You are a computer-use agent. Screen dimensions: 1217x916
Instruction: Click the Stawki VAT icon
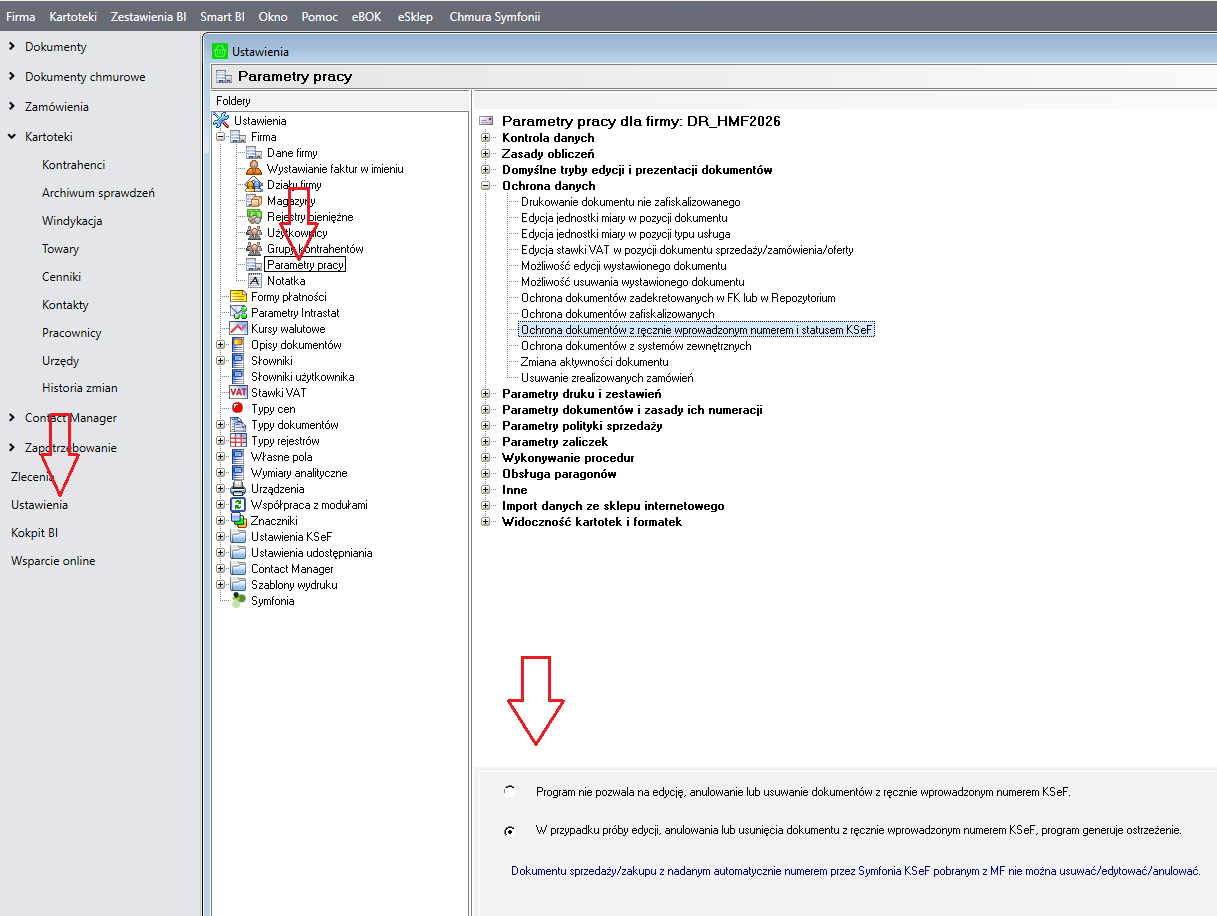(238, 393)
